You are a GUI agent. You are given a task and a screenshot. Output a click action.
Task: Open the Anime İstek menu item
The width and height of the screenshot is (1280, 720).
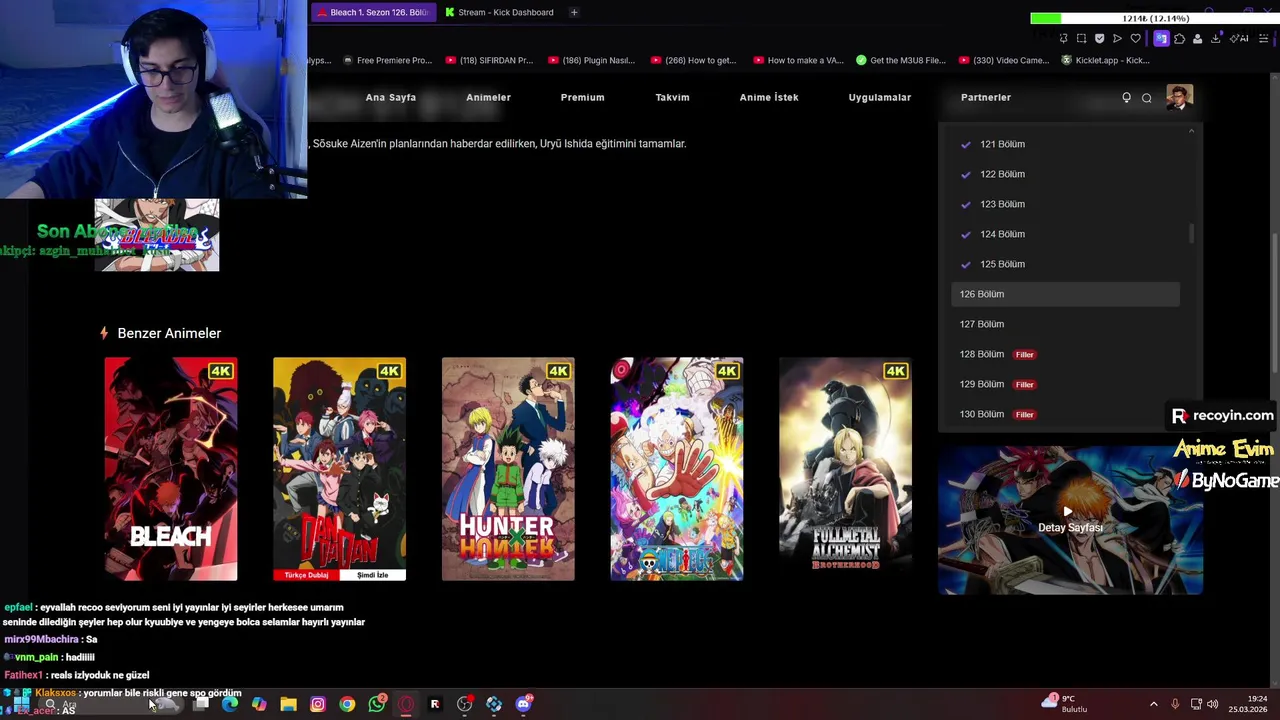pos(769,97)
